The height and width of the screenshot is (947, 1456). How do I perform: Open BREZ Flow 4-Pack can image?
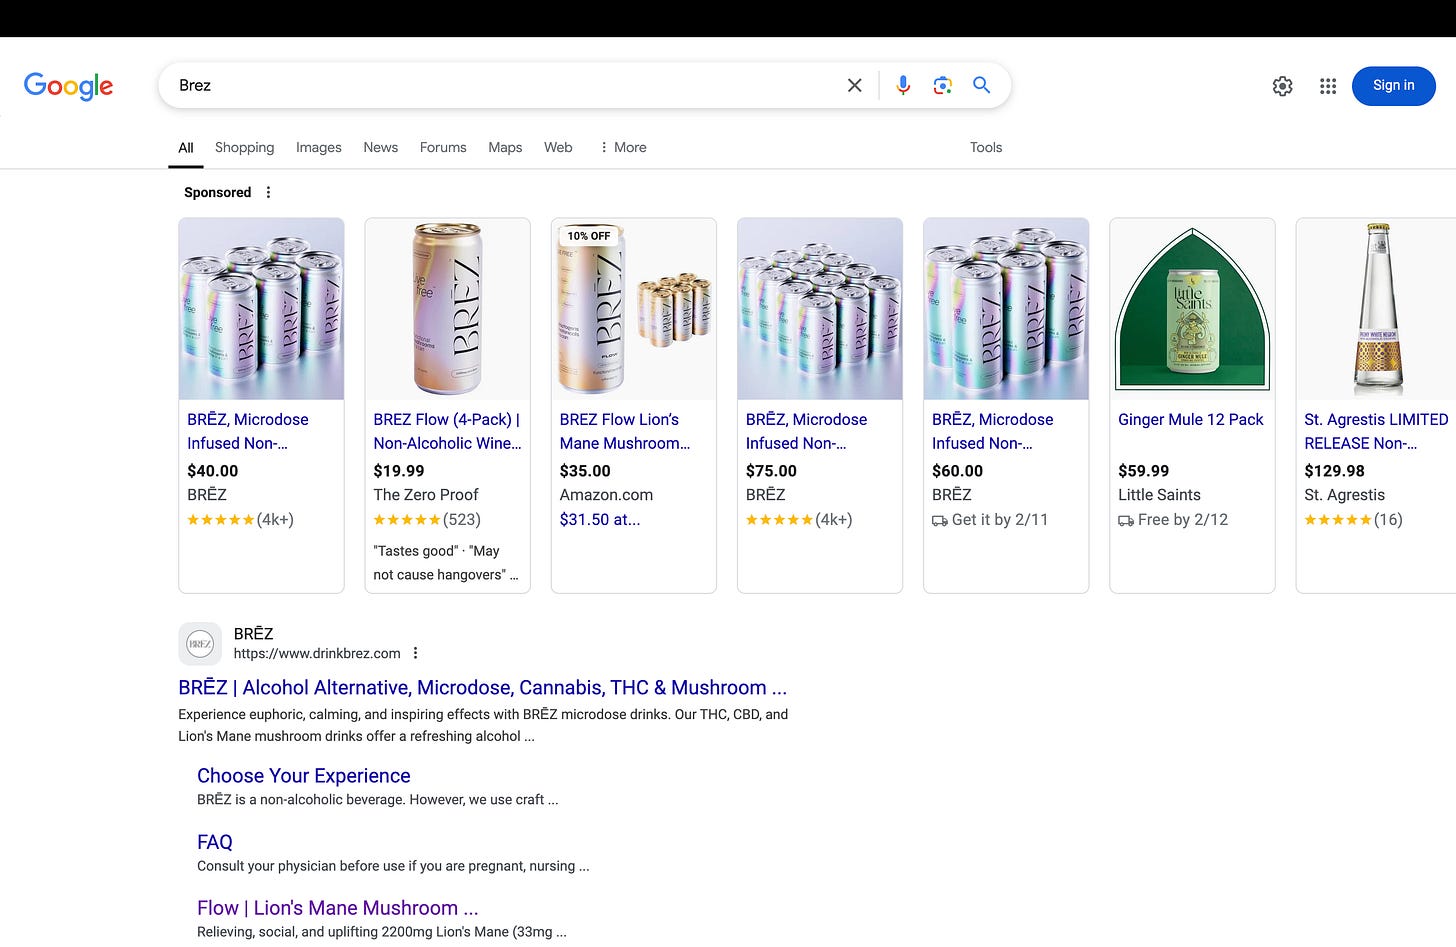pyautogui.click(x=447, y=309)
